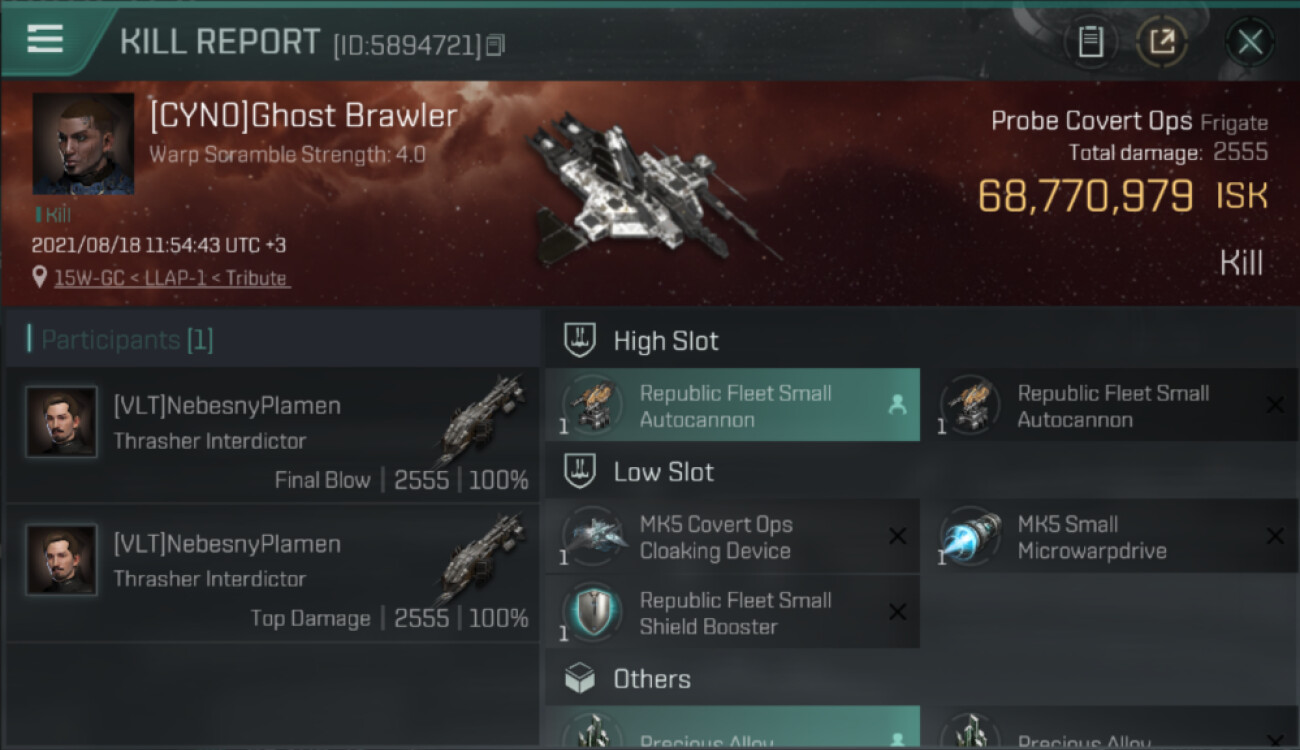This screenshot has width=1300, height=750.
Task: Select the Final Blow participant entry
Action: point(273,435)
